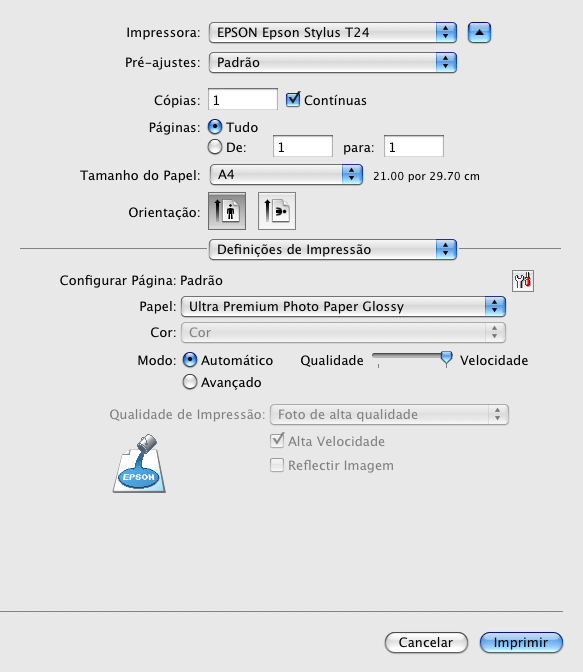Click the Imprimir button
Viewport: 583px width, 672px height.
521,642
